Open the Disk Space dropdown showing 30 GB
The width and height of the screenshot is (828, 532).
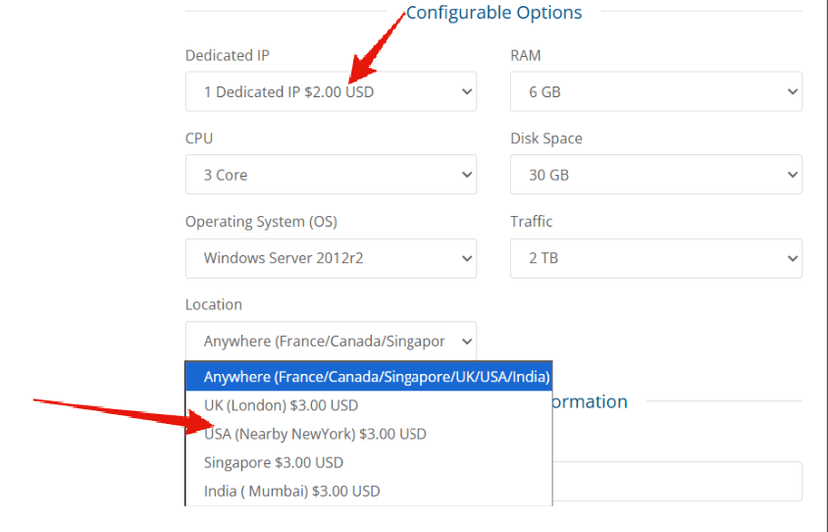click(656, 175)
